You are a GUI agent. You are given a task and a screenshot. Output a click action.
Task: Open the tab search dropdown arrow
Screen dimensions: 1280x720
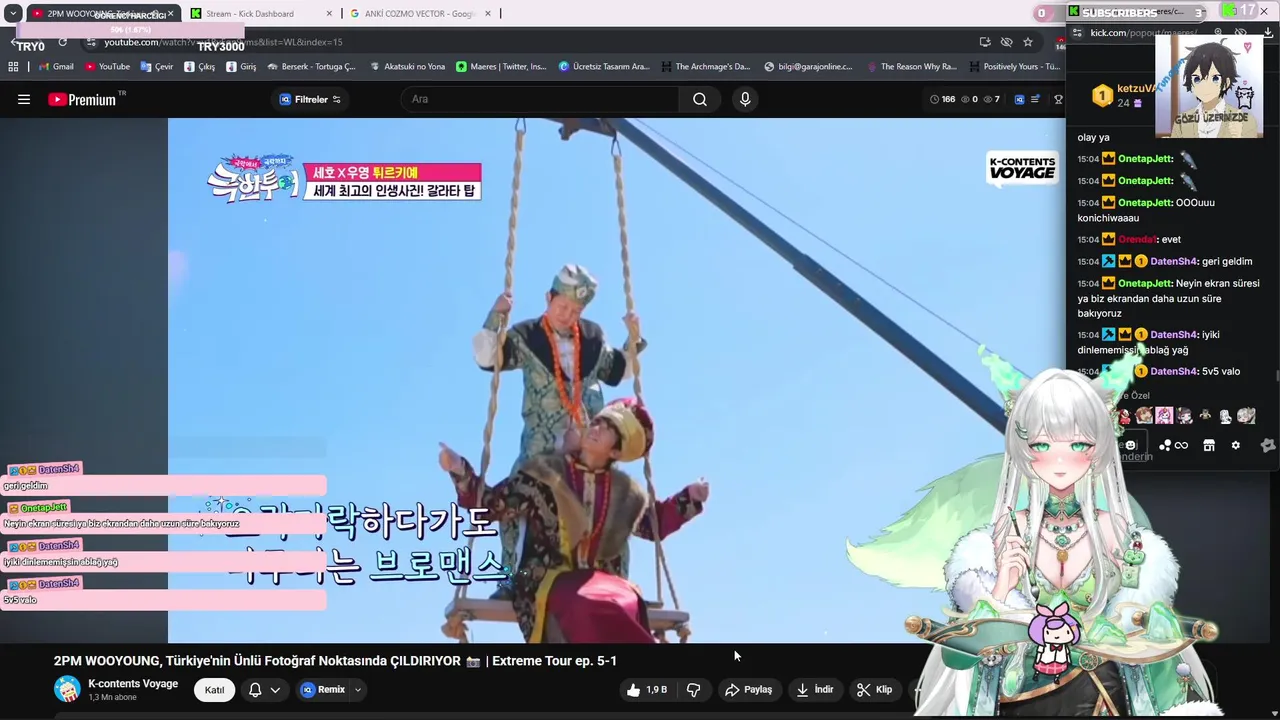[13, 14]
